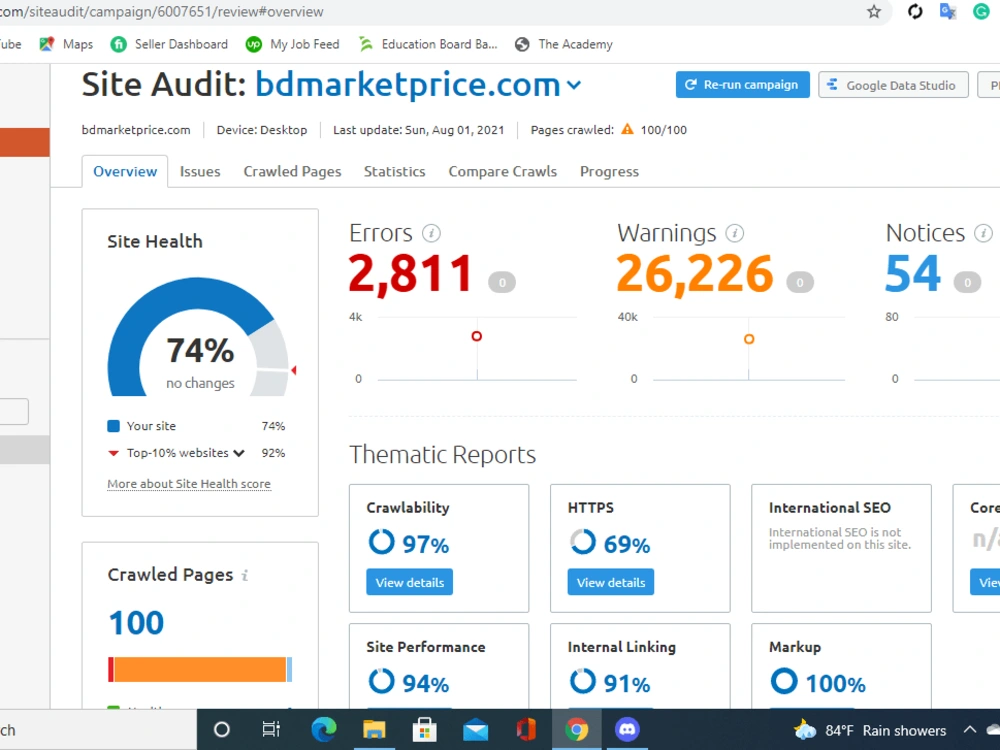1000x750 pixels.
Task: Expand the bdmarketprice.com project dropdown arrow
Action: (575, 85)
